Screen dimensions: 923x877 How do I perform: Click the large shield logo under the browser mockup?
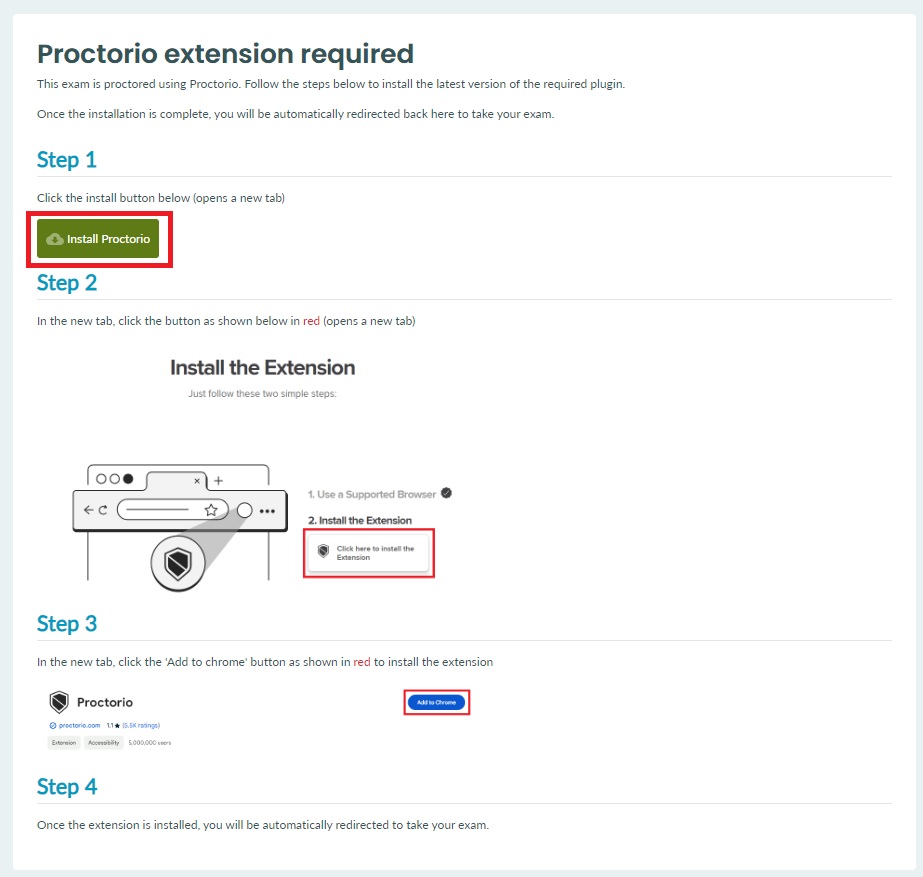(x=176, y=562)
